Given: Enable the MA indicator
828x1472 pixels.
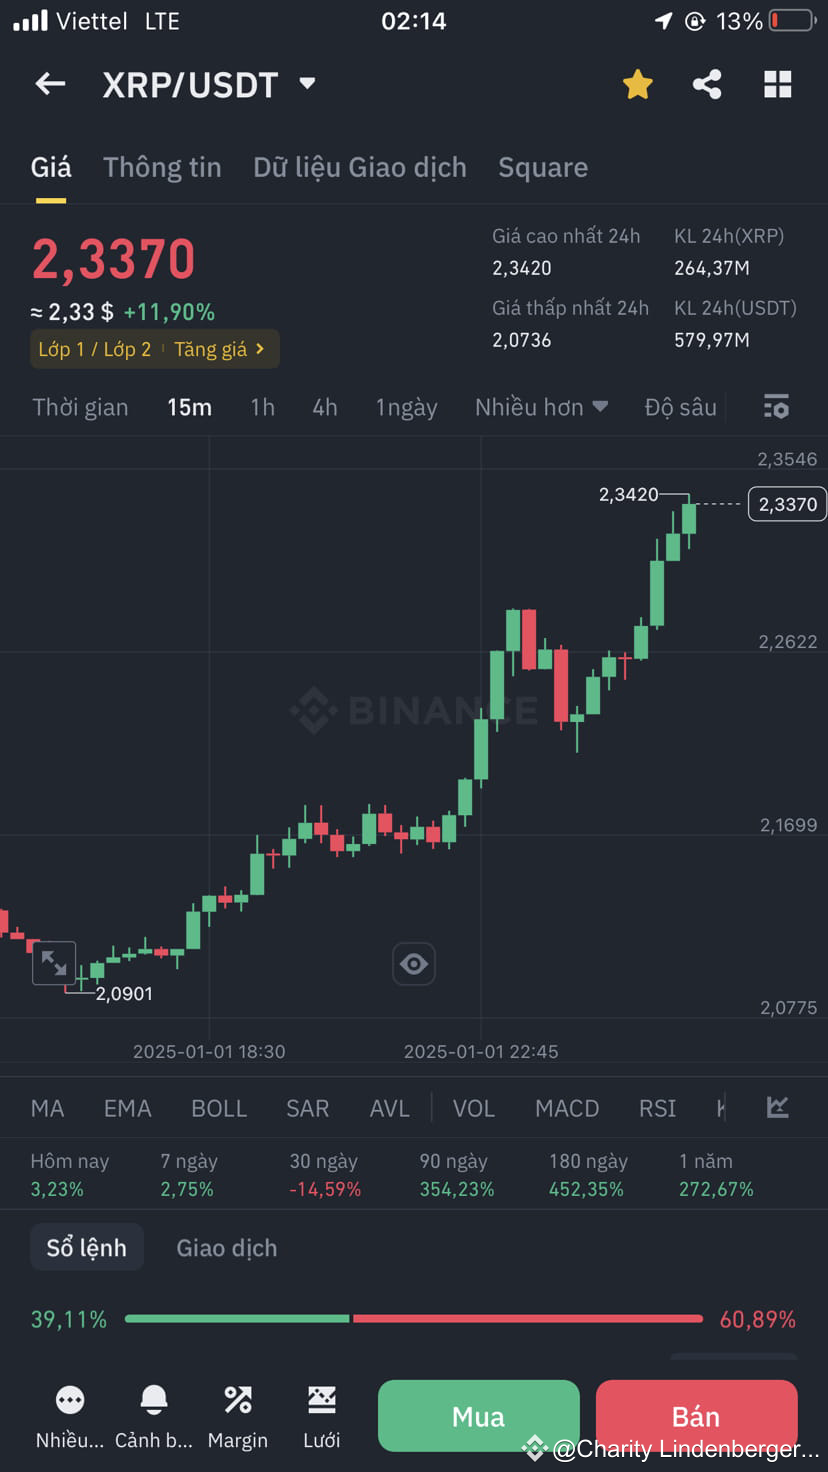Looking at the screenshot, I should pyautogui.click(x=47, y=1108).
